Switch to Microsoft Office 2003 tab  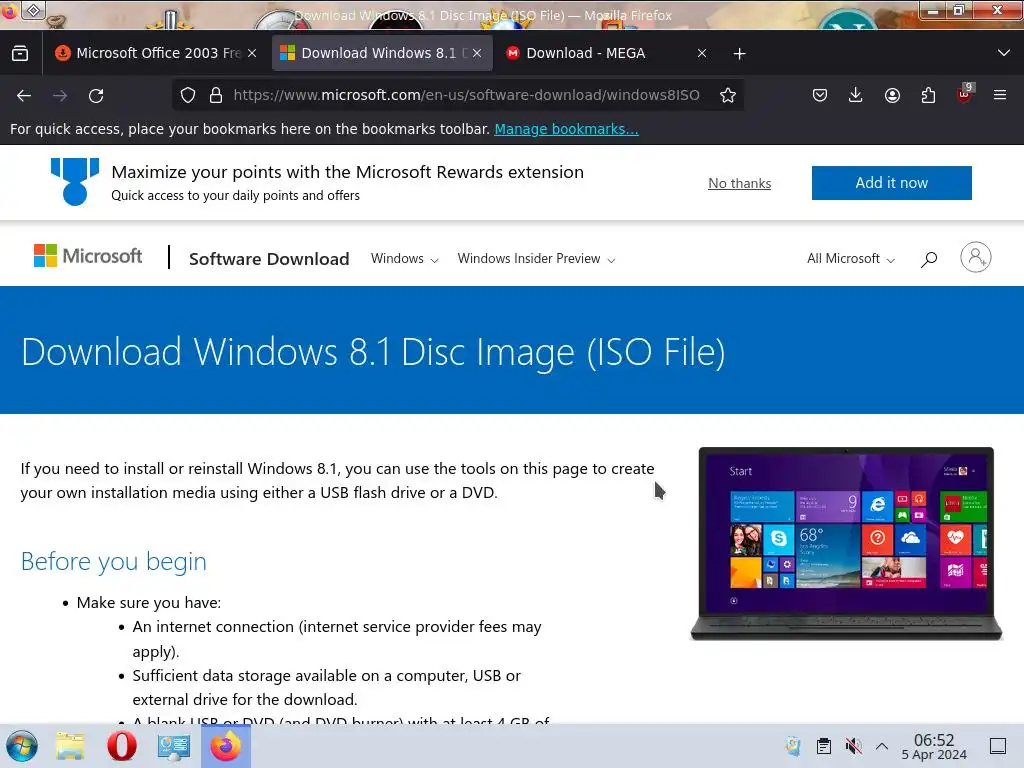point(157,54)
